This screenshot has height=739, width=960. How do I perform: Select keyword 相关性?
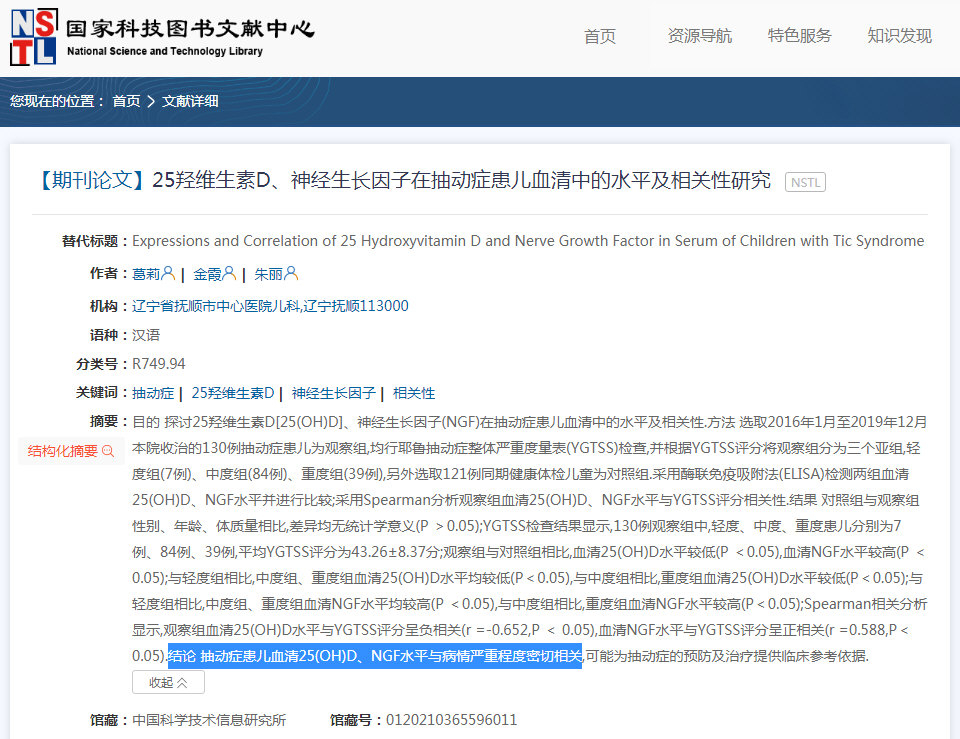[x=414, y=393]
